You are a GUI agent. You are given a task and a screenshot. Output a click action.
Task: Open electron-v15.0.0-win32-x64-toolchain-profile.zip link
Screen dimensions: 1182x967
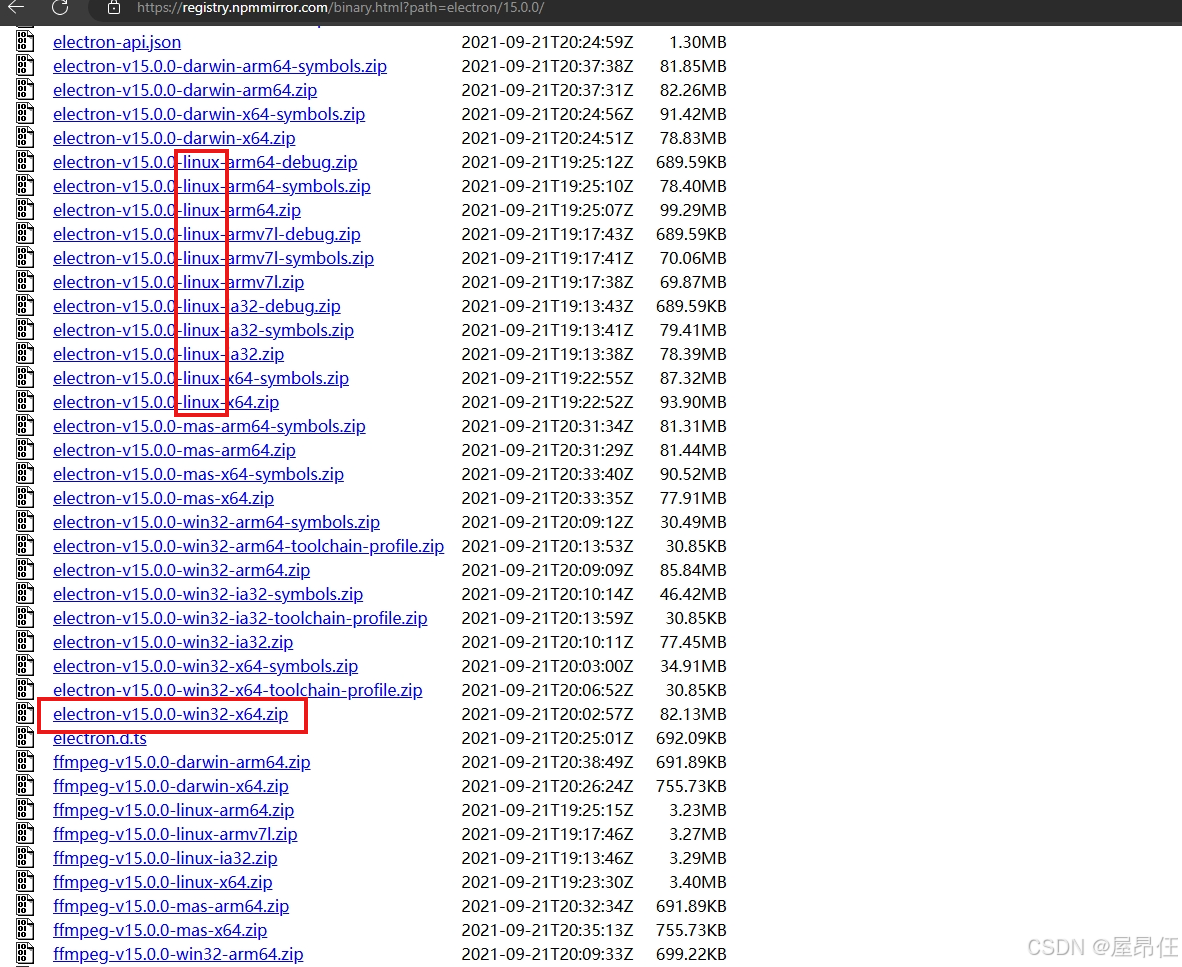[237, 690]
